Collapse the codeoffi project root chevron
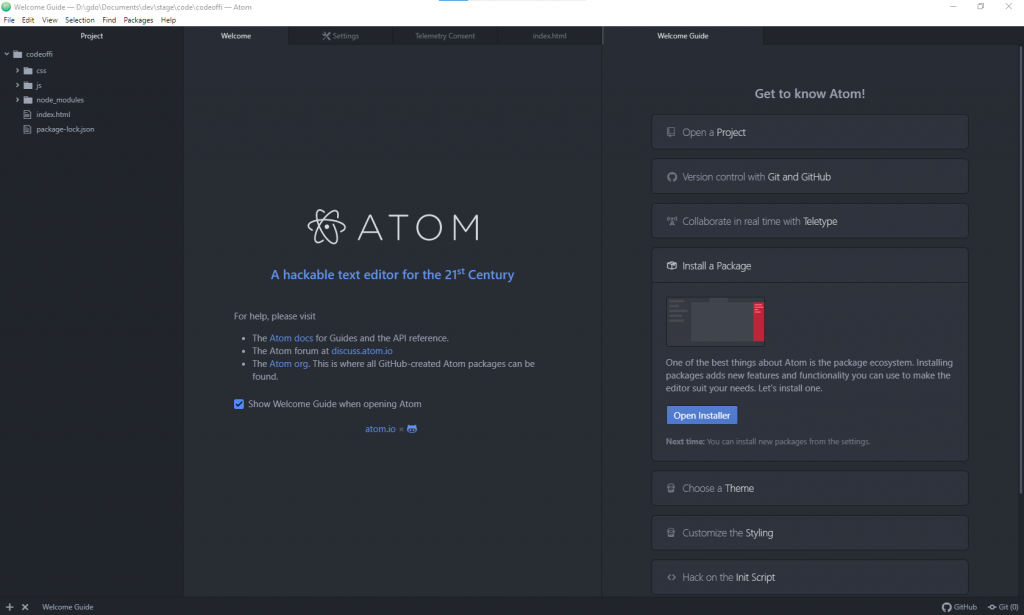 point(7,54)
